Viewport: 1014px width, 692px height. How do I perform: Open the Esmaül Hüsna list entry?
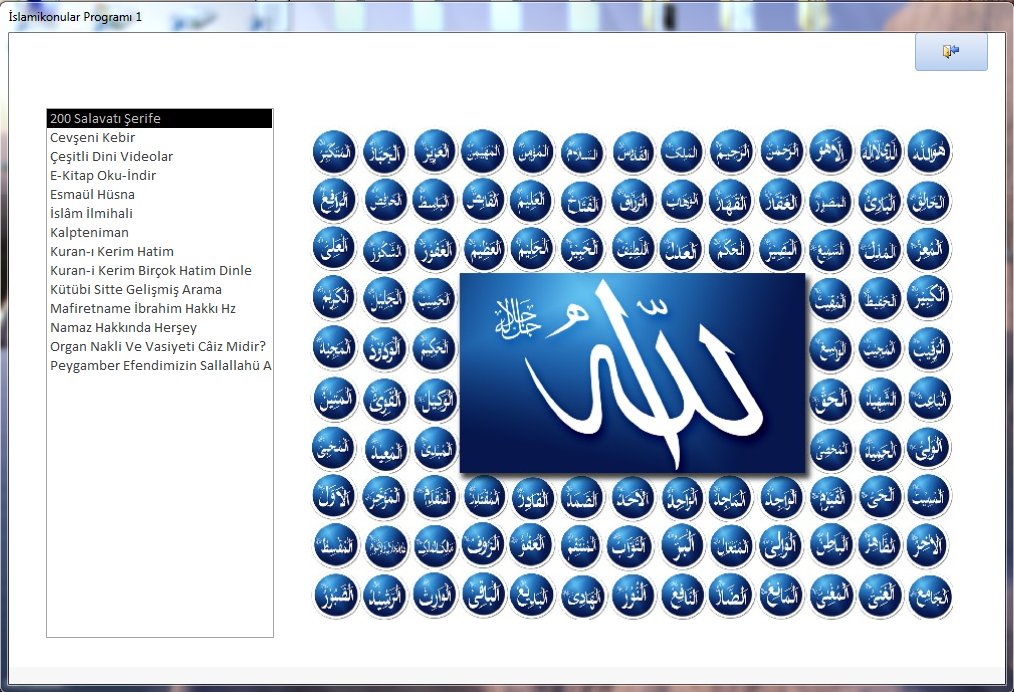click(x=92, y=195)
